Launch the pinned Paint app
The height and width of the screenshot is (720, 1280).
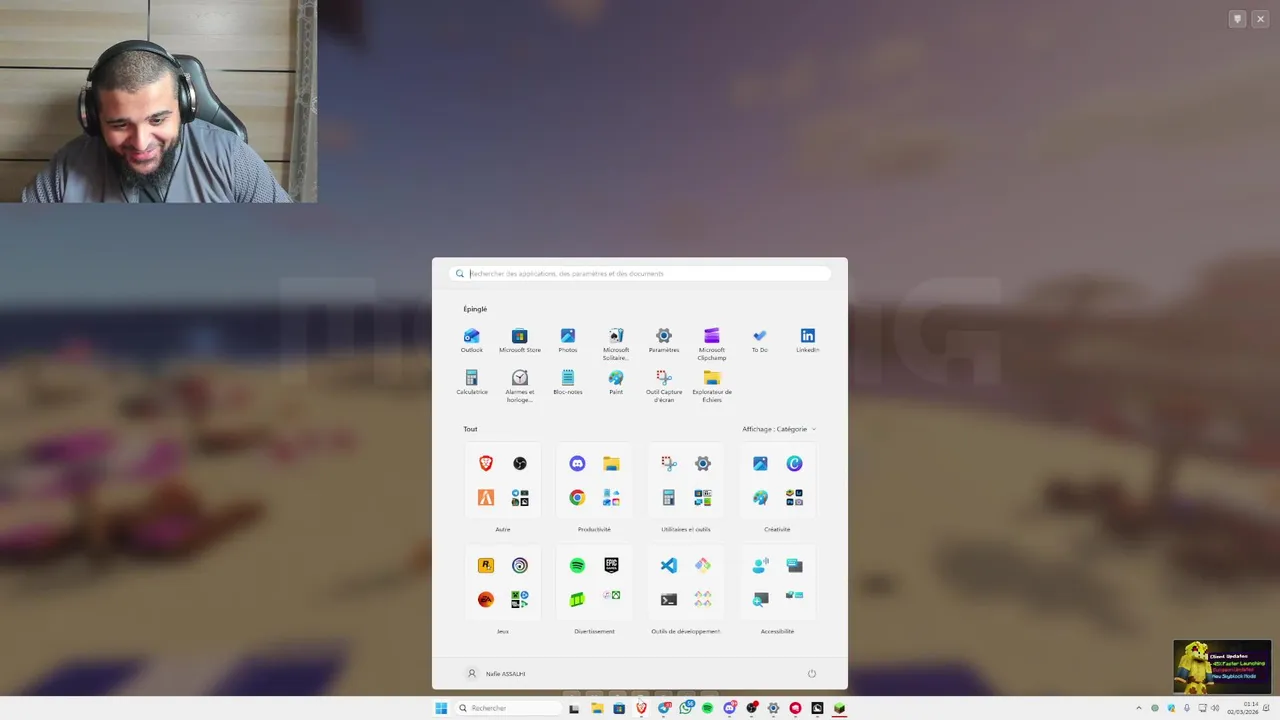pos(616,382)
